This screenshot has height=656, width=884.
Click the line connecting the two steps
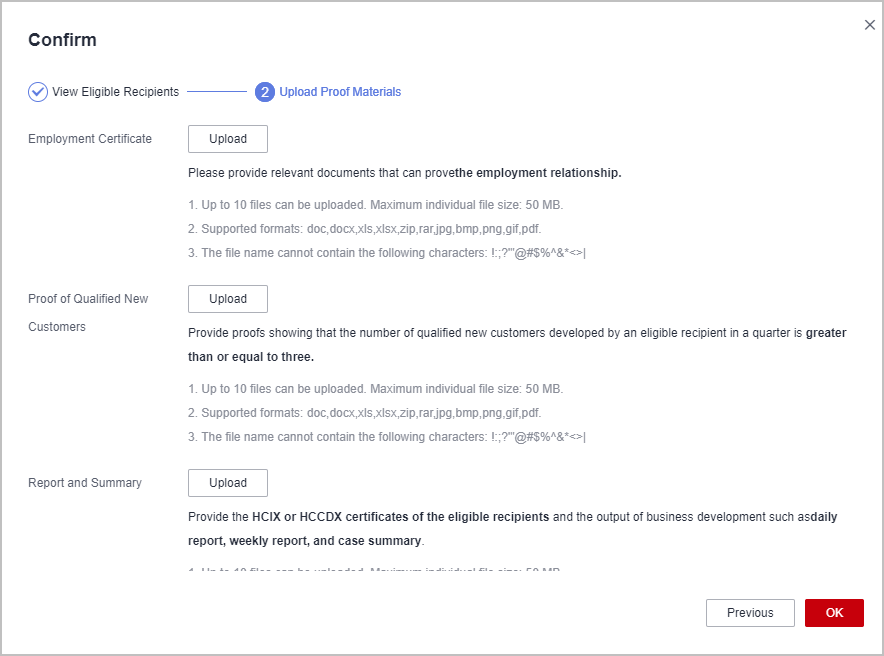216,92
